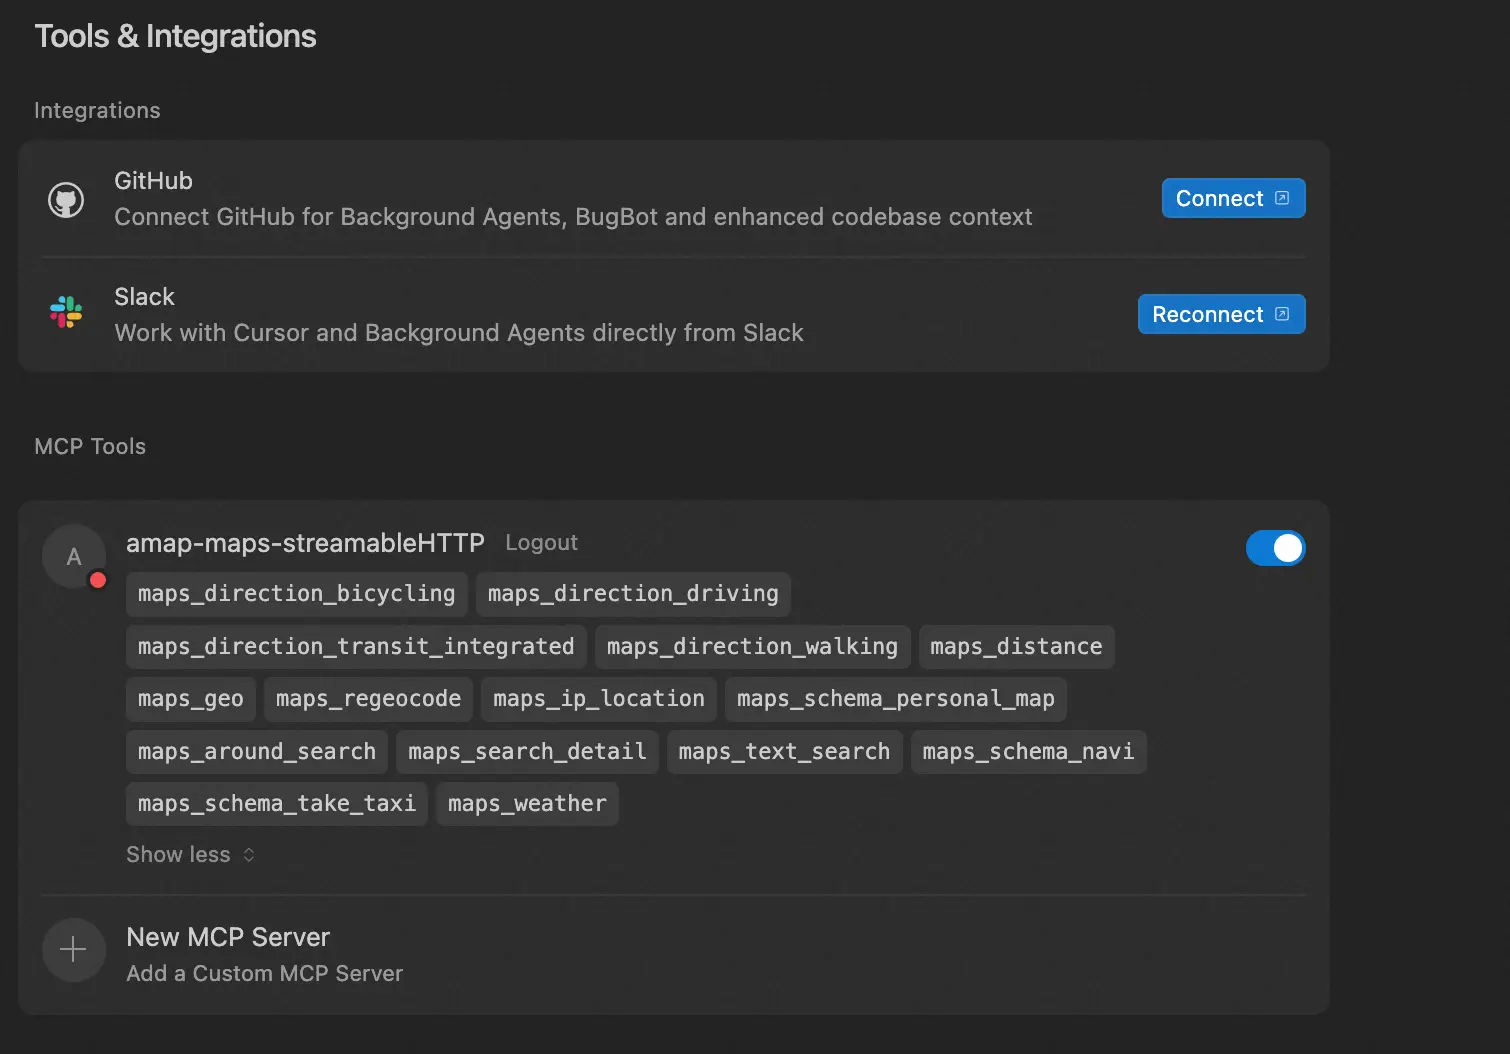The height and width of the screenshot is (1054, 1510).
Task: Disable the amap-maps-streamableHTTP server toggle
Action: click(x=1275, y=548)
